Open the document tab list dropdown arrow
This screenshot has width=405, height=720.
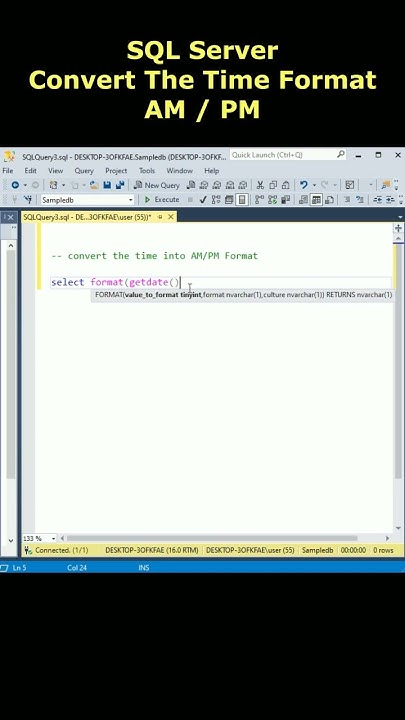(400, 217)
